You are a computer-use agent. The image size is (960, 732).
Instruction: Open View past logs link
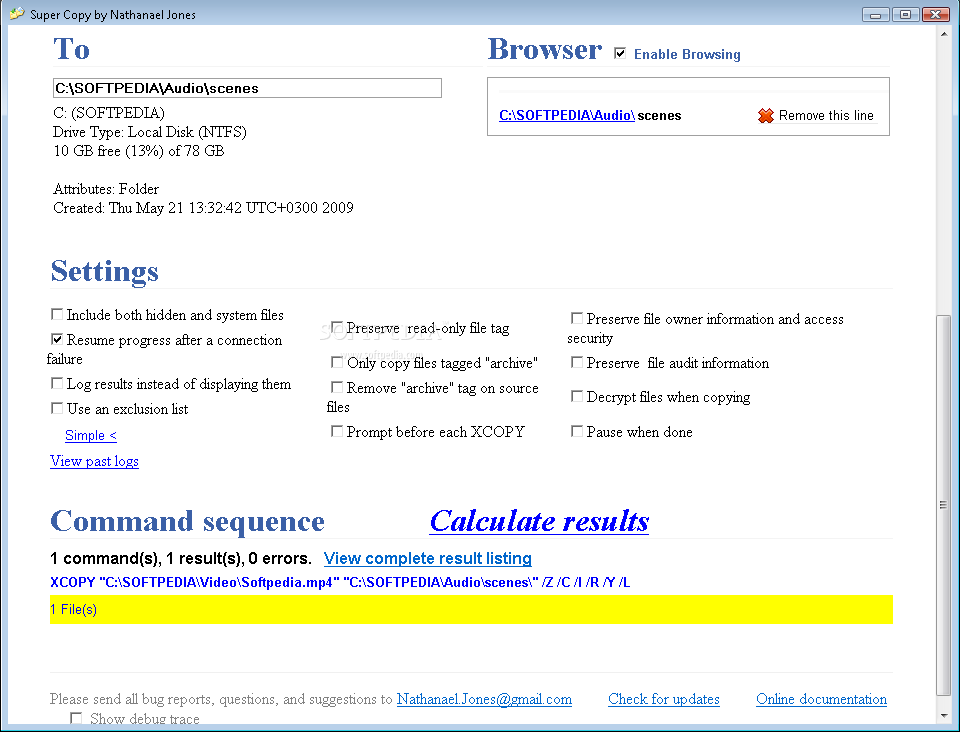tap(94, 461)
